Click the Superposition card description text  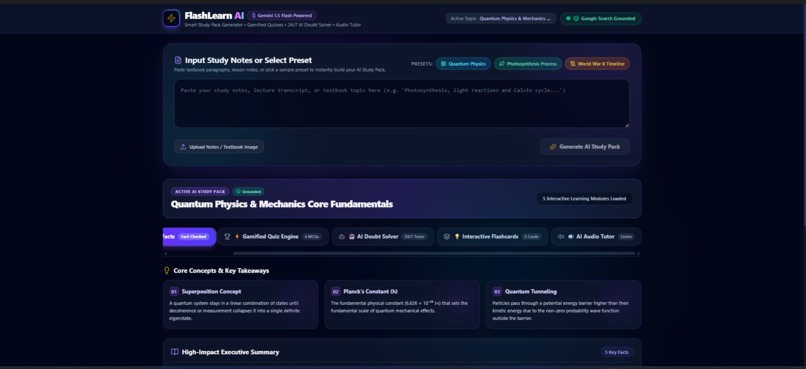234,310
